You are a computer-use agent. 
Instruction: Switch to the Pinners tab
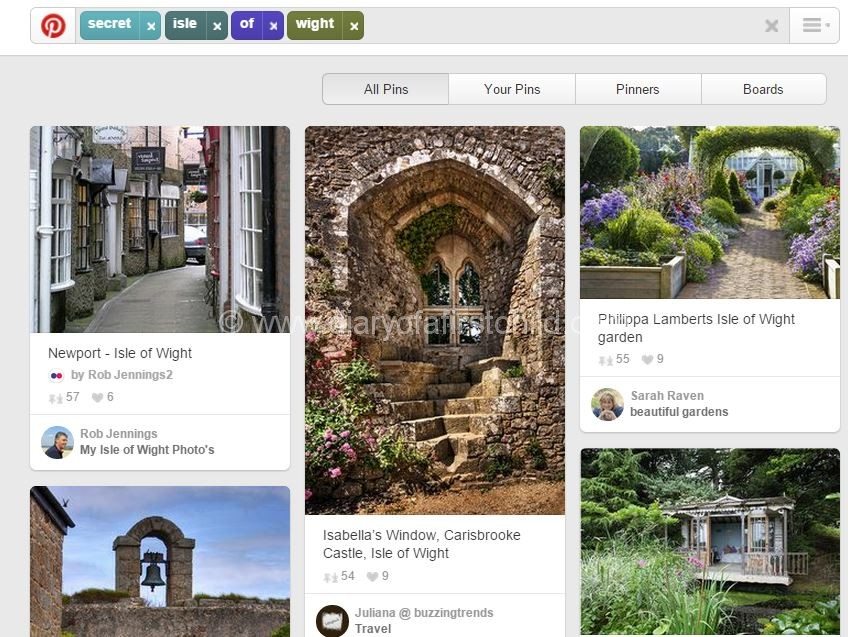point(637,89)
